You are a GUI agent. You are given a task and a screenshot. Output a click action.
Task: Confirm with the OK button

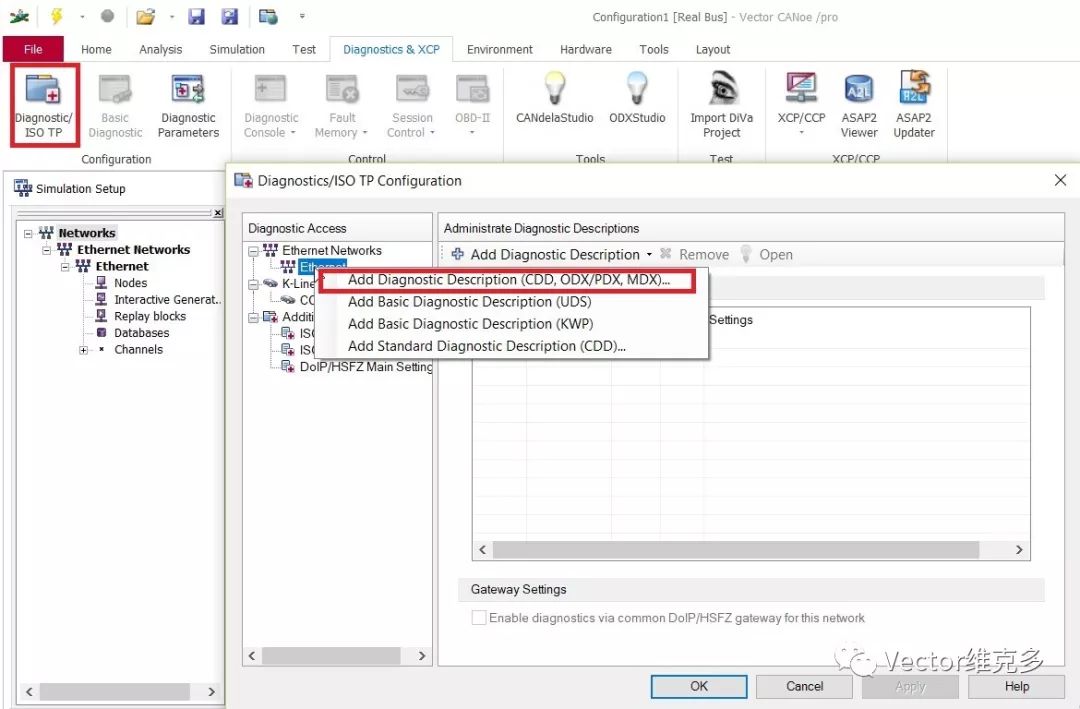698,686
